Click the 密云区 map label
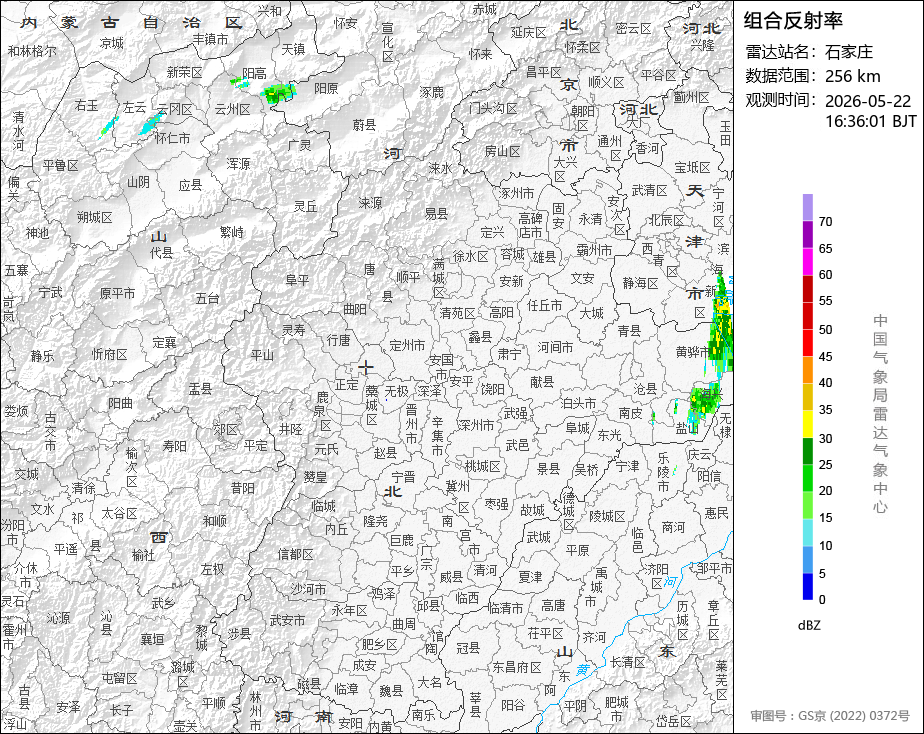924x734 pixels. point(633,28)
